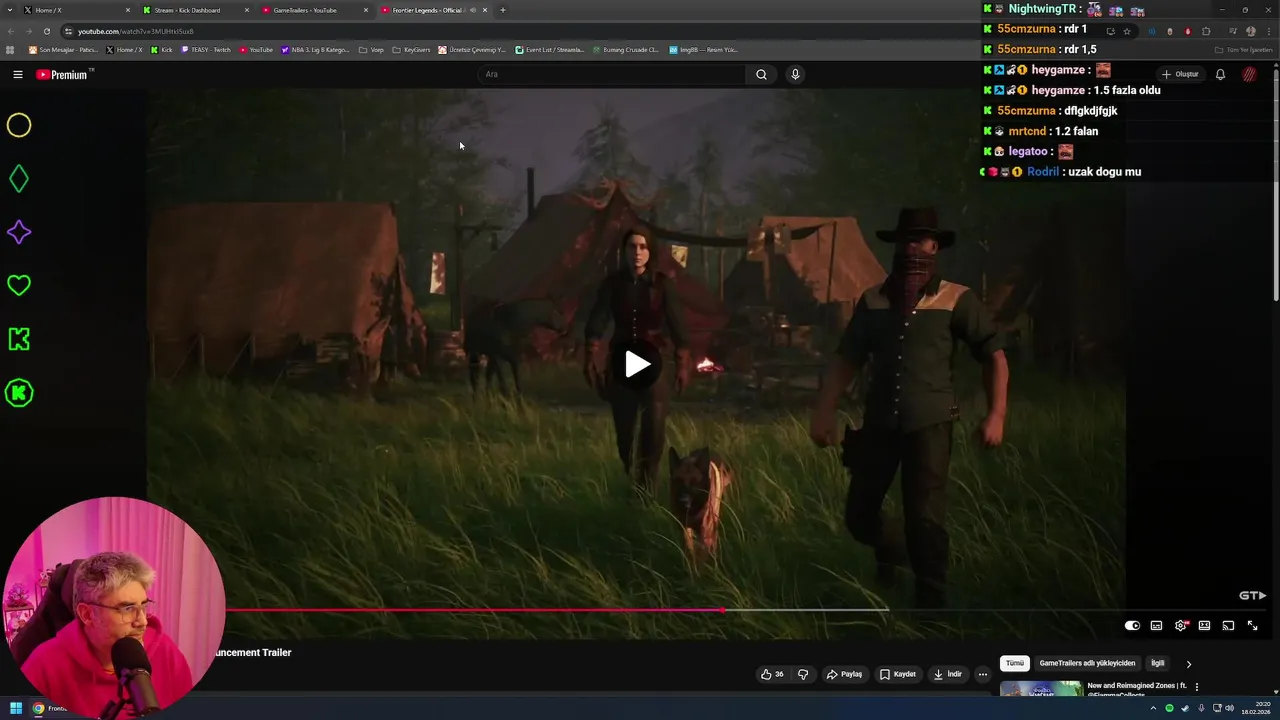Image resolution: width=1280 pixels, height=720 pixels.
Task: Open 'Now and Reimagined Zones' suggested video thumbnail
Action: [1041, 689]
